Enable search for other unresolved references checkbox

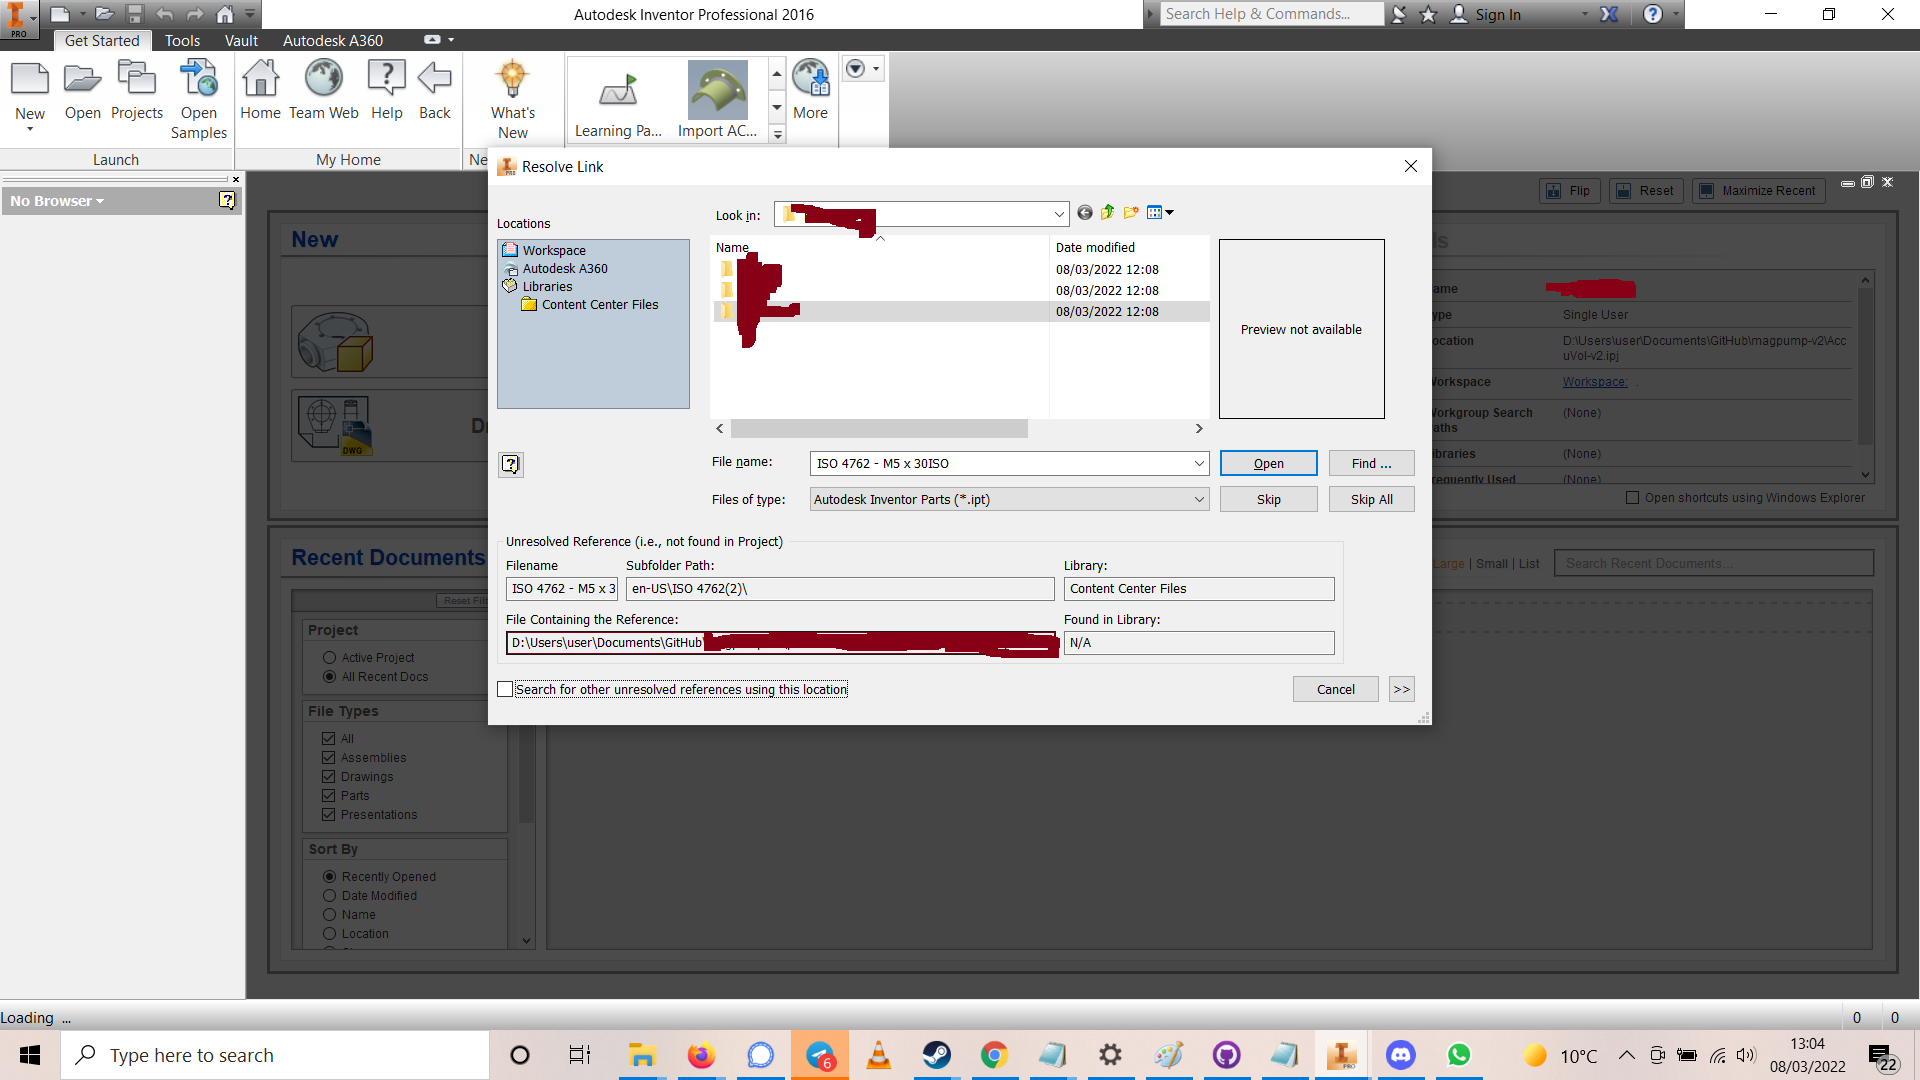506,689
